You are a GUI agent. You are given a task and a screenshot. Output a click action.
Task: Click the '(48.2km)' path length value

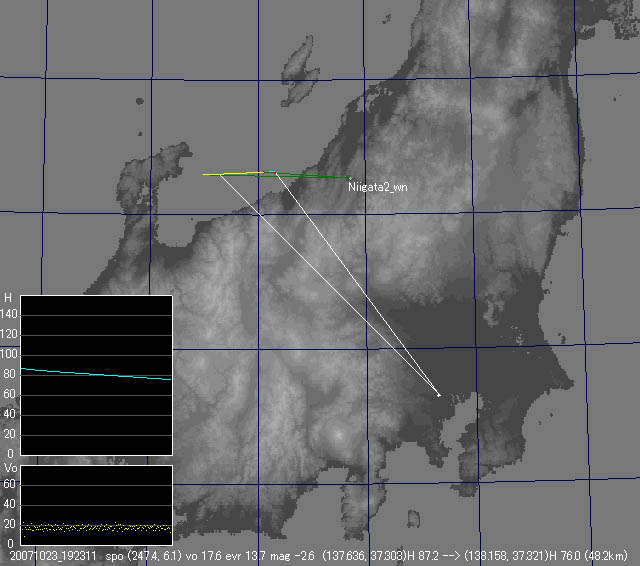tap(606, 556)
